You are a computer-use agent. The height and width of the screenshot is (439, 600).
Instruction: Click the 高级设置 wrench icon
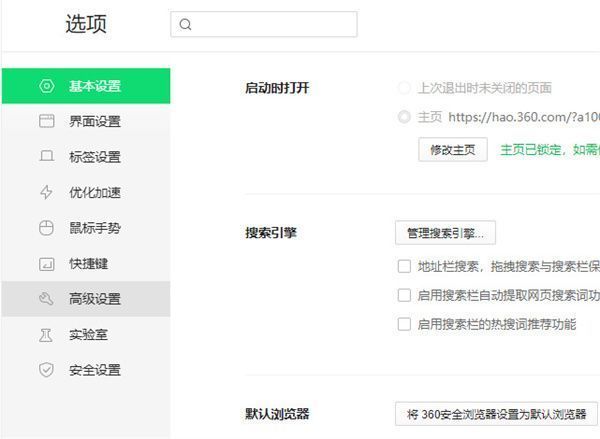pyautogui.click(x=46, y=299)
